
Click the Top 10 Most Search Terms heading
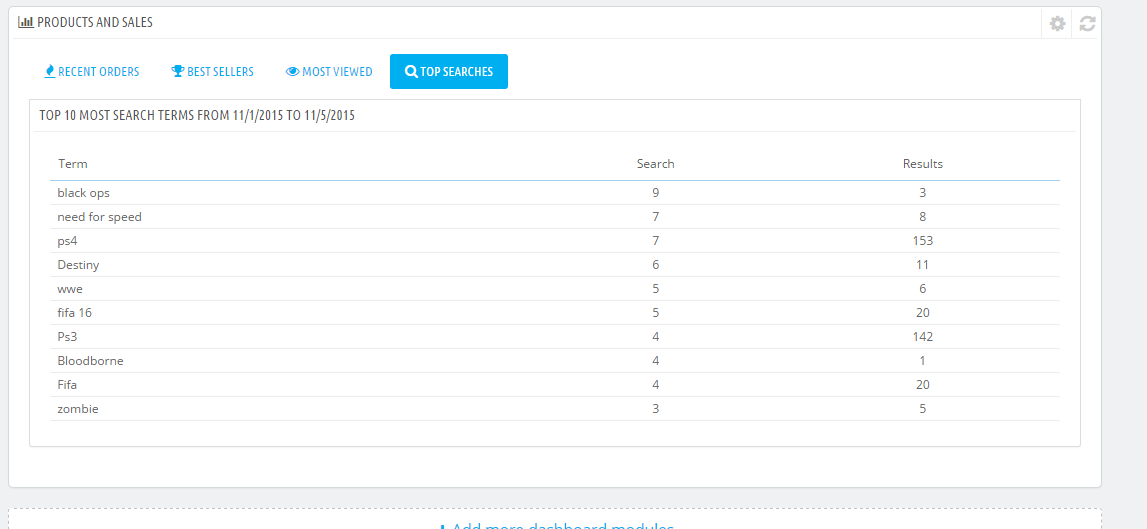[x=197, y=116]
